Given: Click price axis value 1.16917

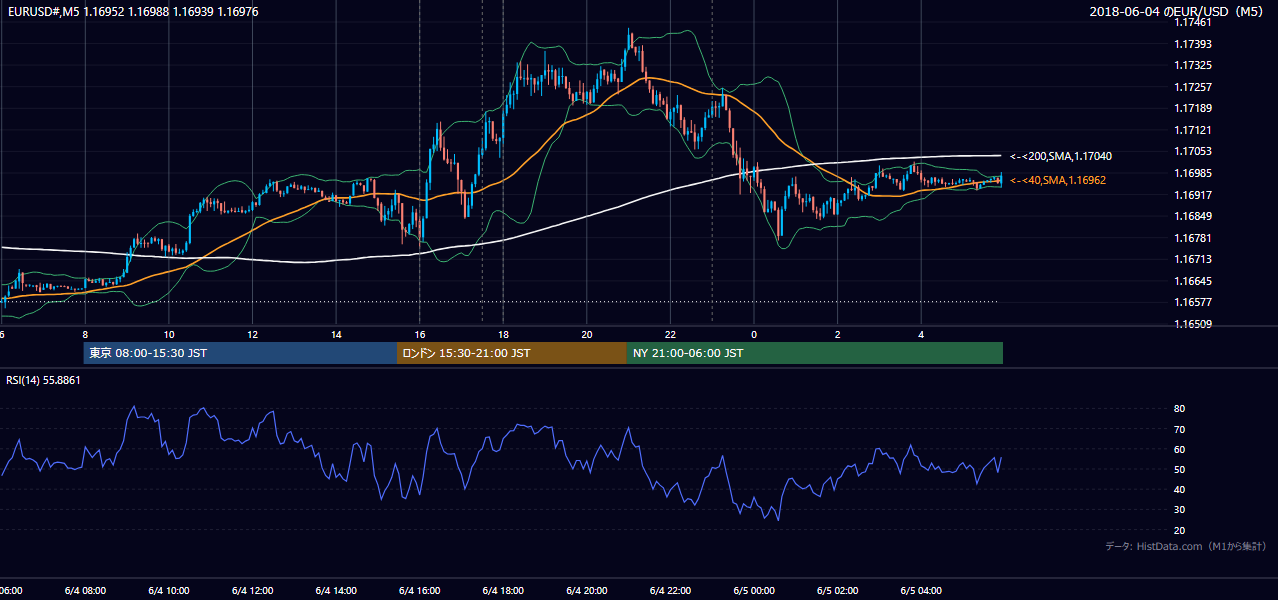Looking at the screenshot, I should coord(1192,195).
